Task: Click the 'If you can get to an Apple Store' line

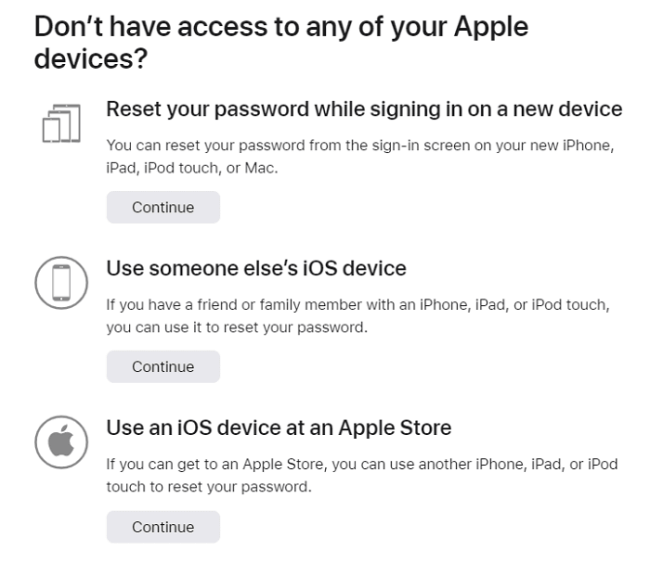Action: point(362,465)
